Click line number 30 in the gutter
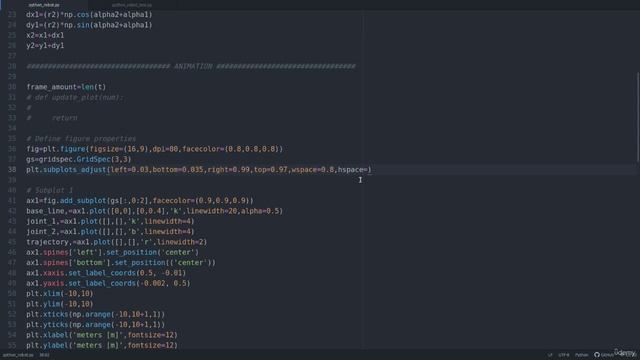 point(12,87)
